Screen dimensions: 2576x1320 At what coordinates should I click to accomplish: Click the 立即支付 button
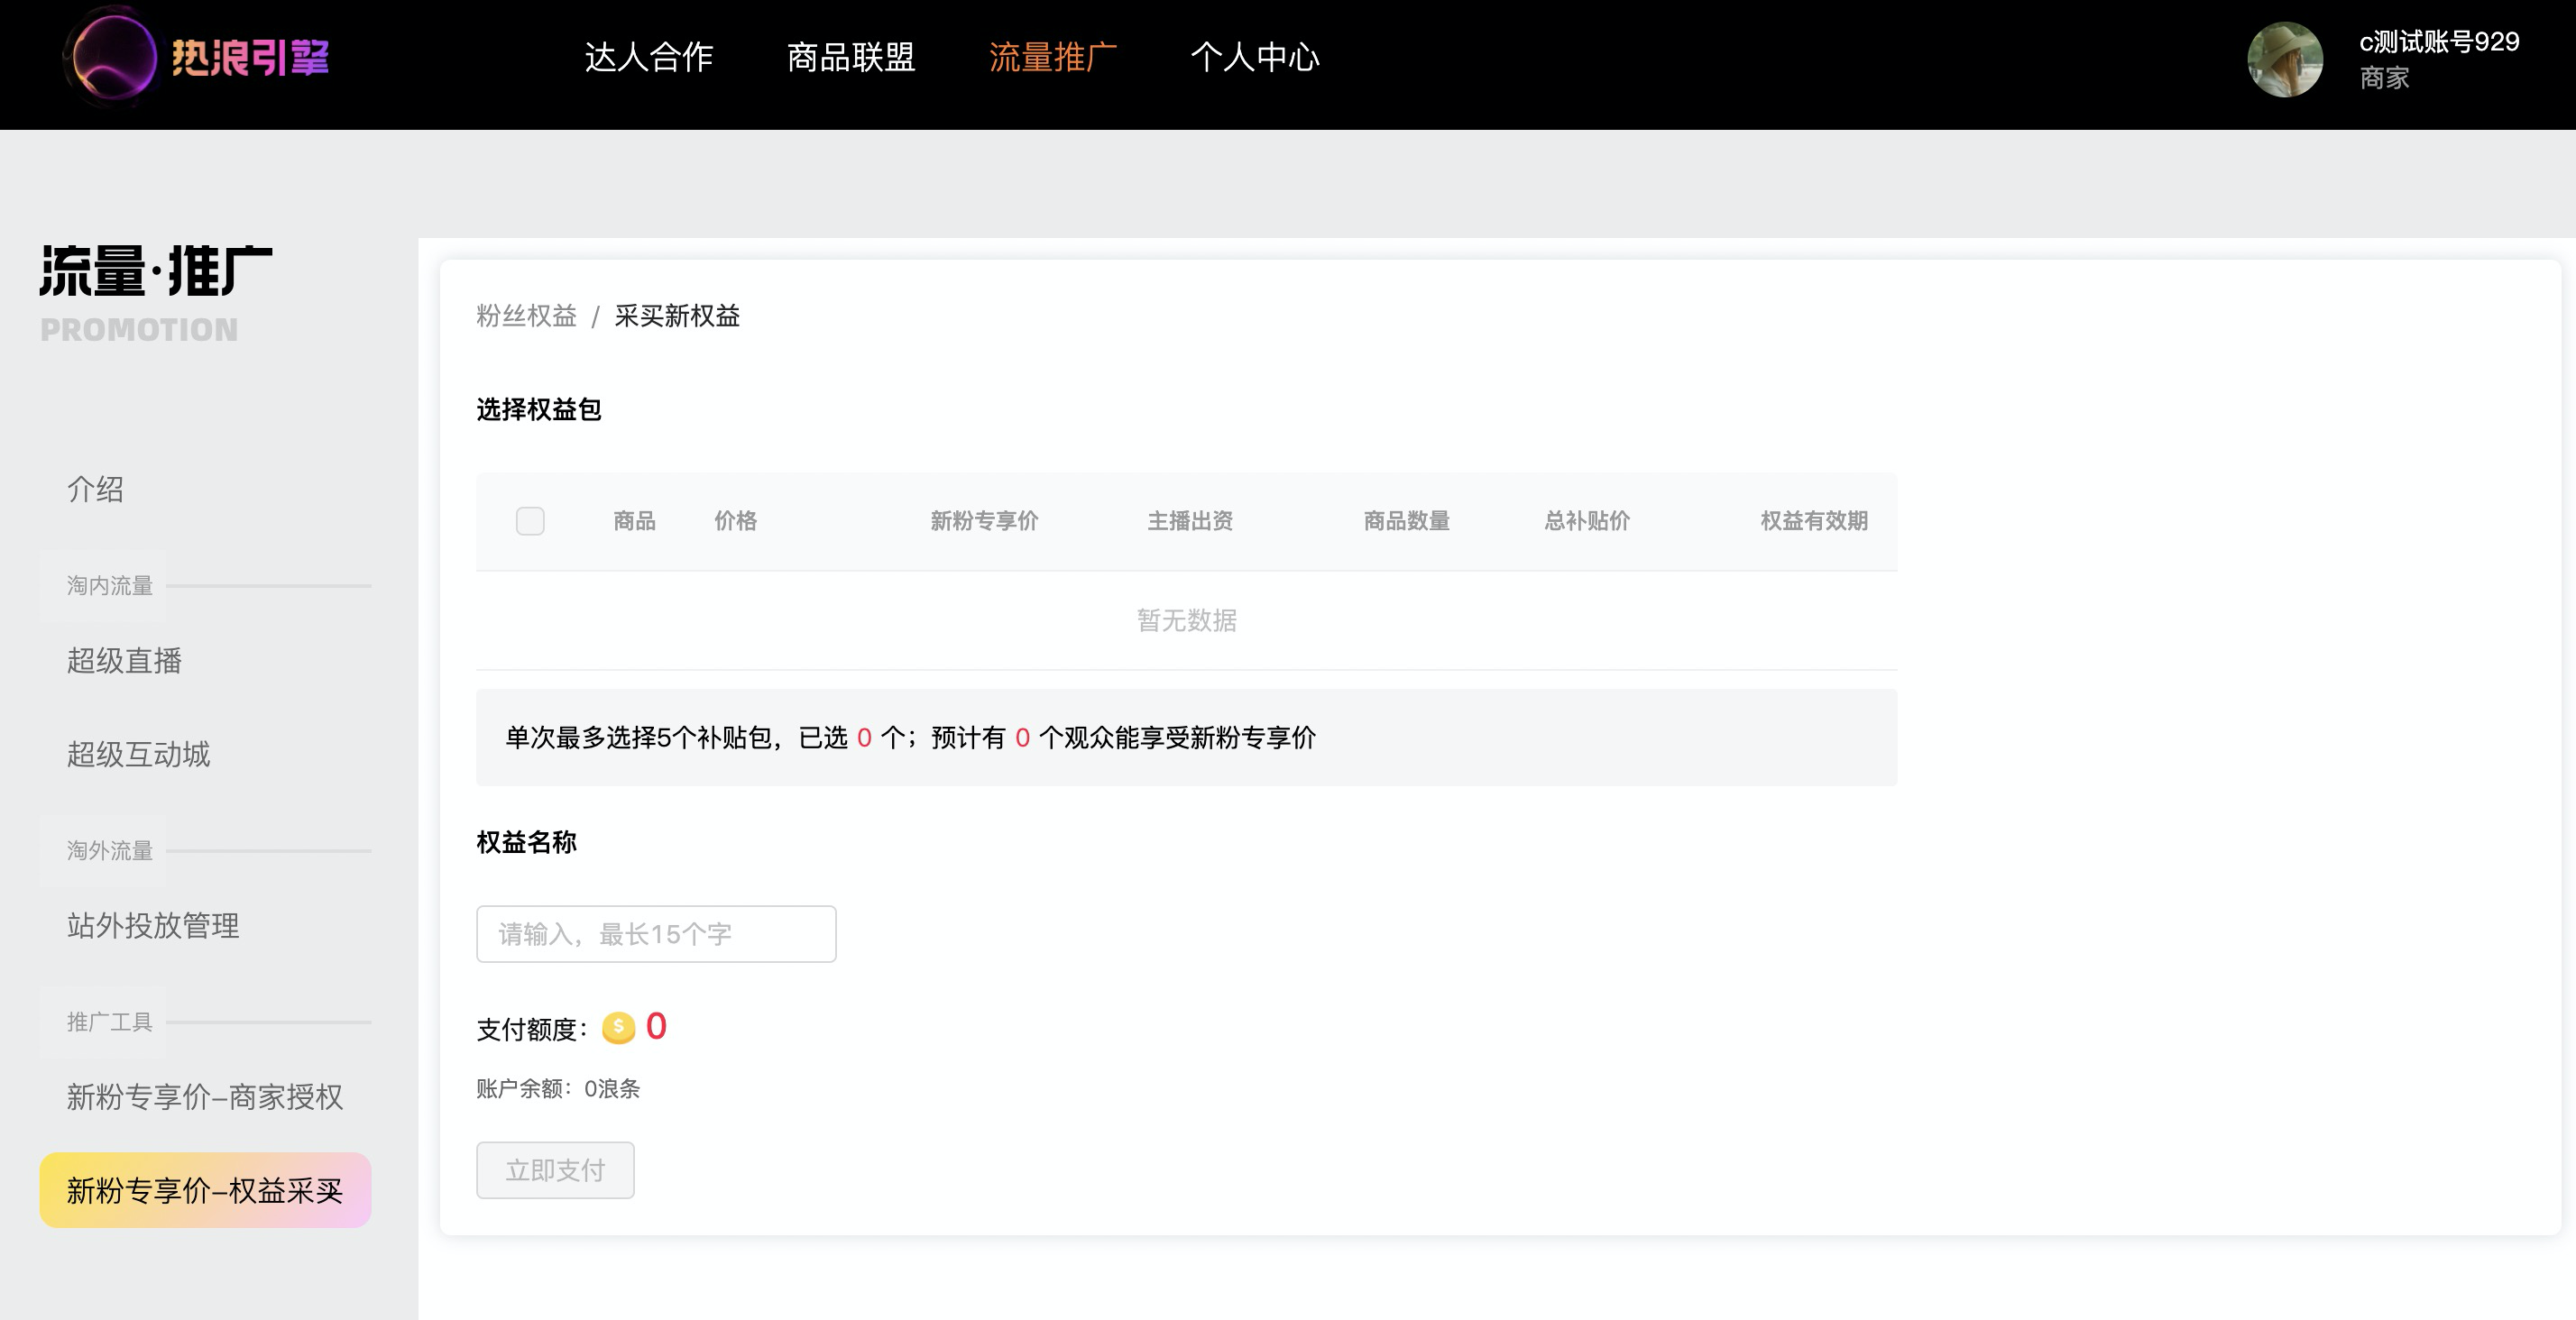(555, 1170)
